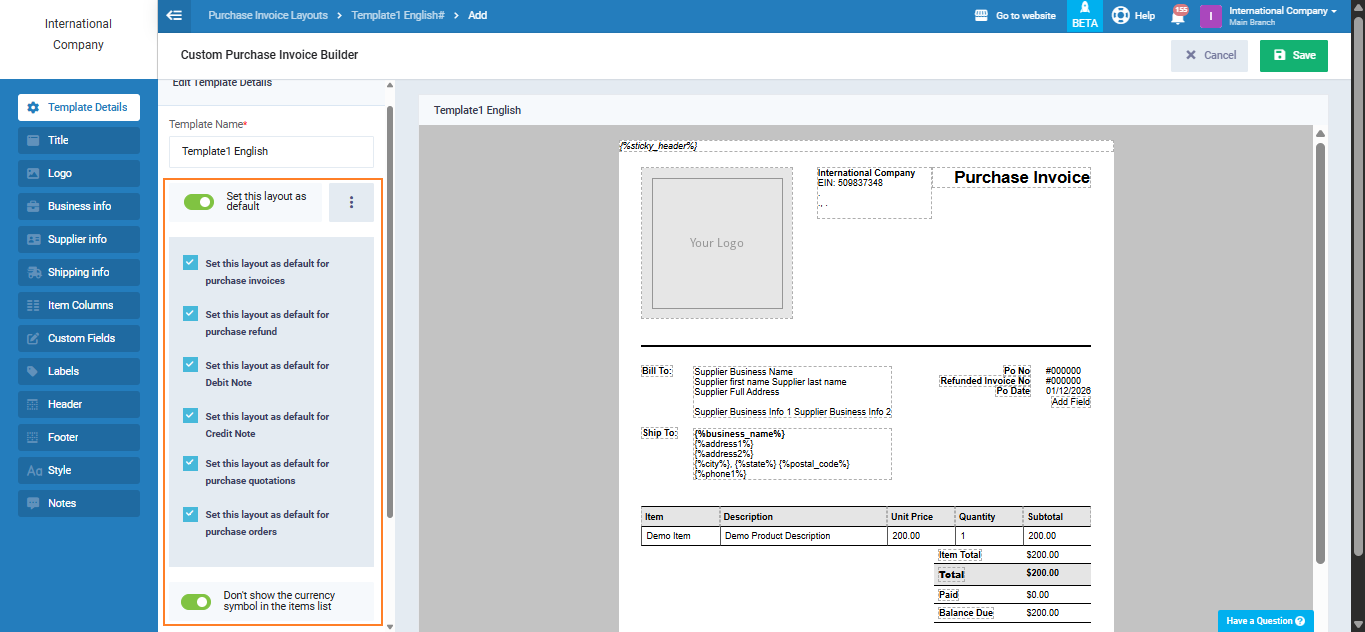
Task: Select the Item Columns tab
Action: click(x=79, y=305)
